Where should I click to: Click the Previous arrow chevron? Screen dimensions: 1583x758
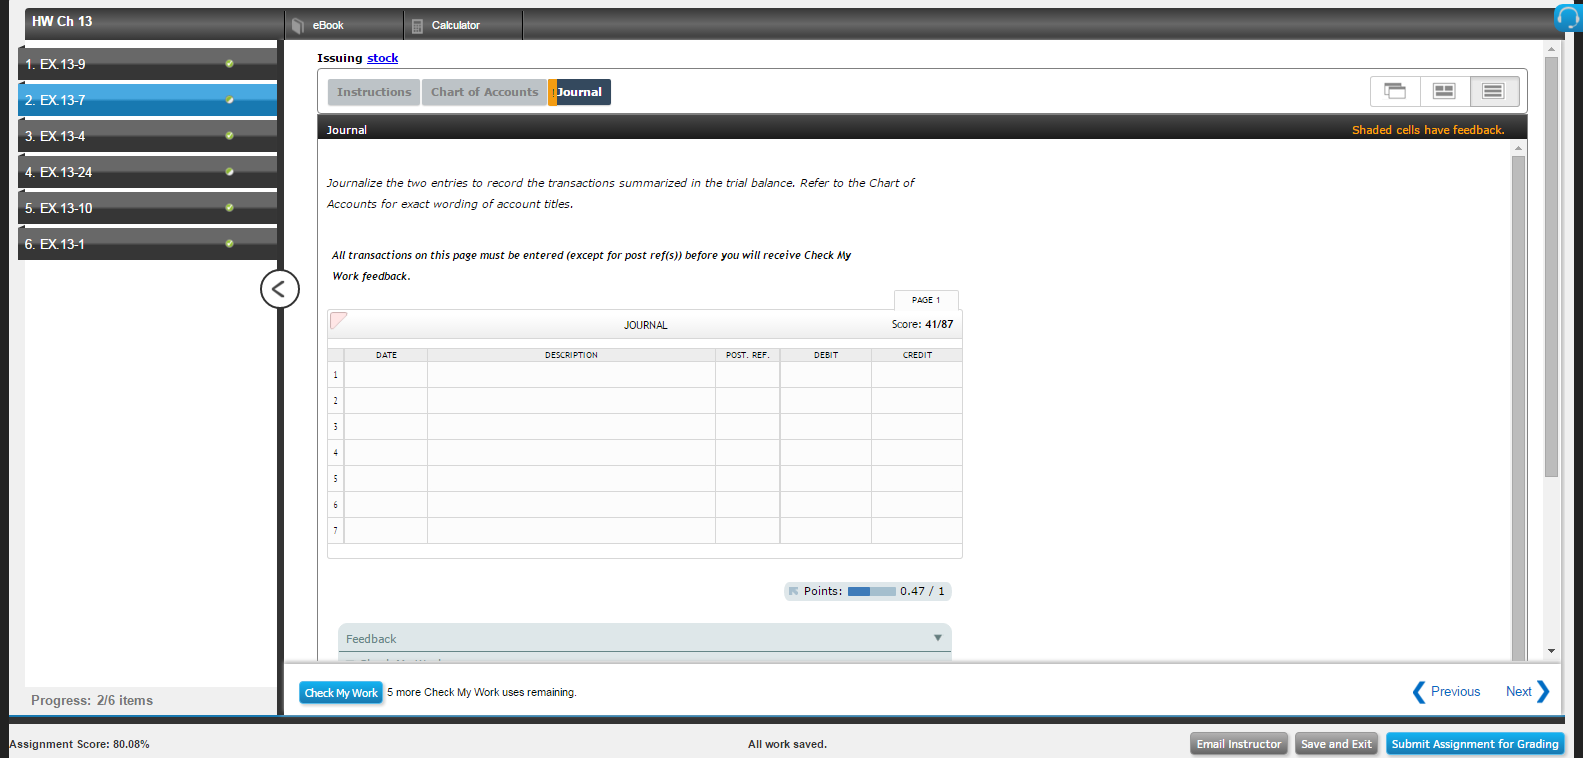[1418, 692]
